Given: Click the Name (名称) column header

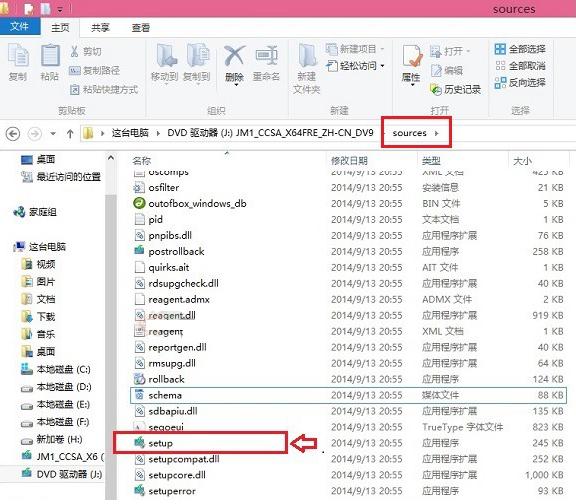Looking at the screenshot, I should [142, 161].
